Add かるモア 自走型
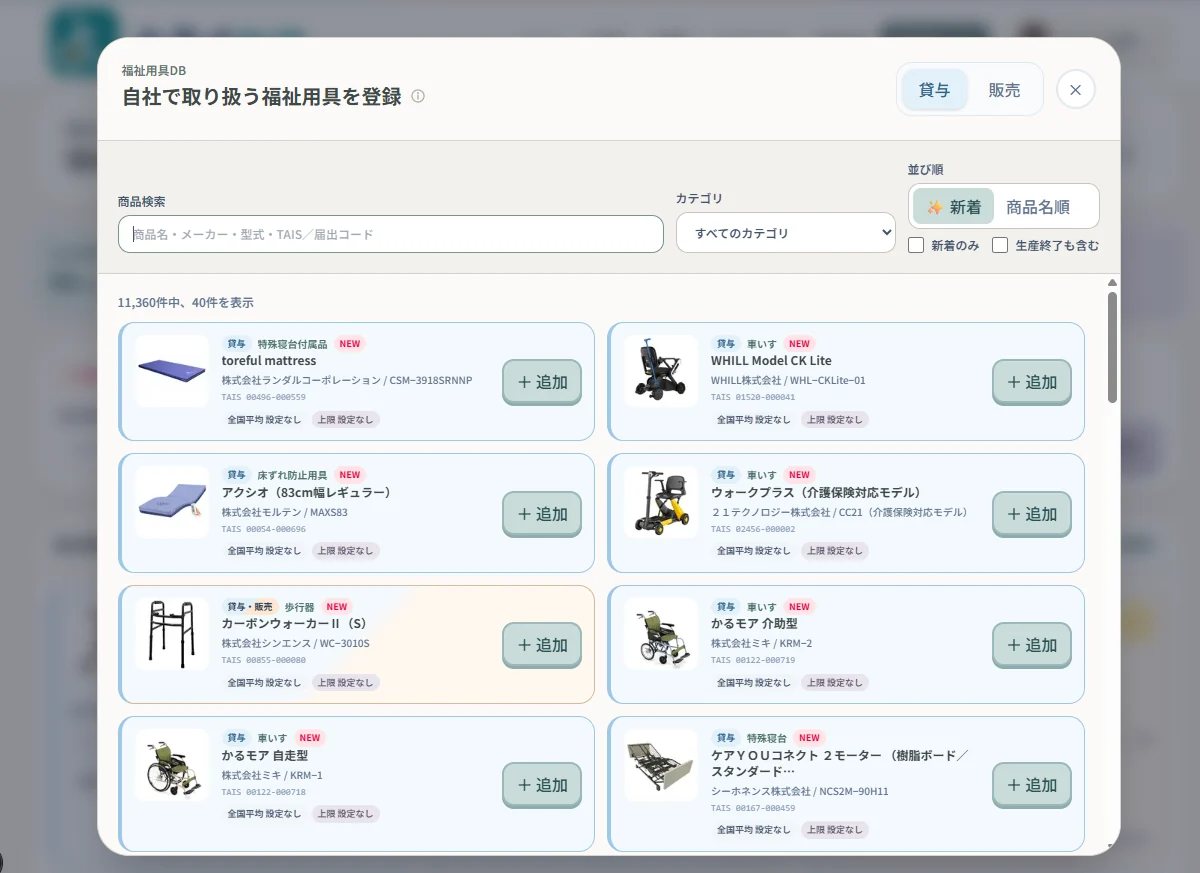 [542, 785]
